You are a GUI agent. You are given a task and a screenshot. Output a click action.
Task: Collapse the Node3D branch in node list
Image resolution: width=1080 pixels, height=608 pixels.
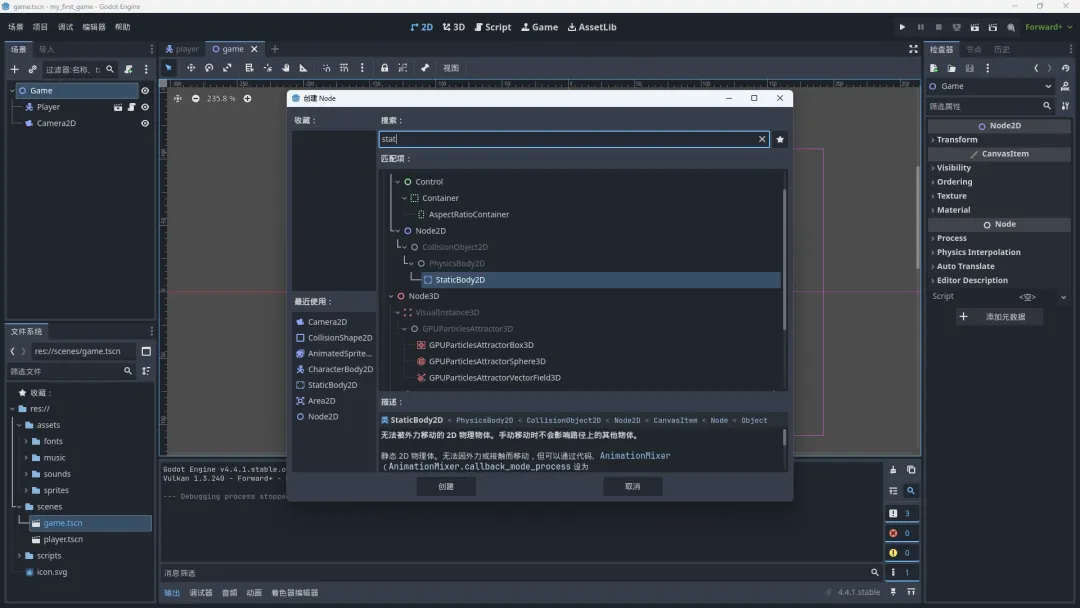point(391,296)
